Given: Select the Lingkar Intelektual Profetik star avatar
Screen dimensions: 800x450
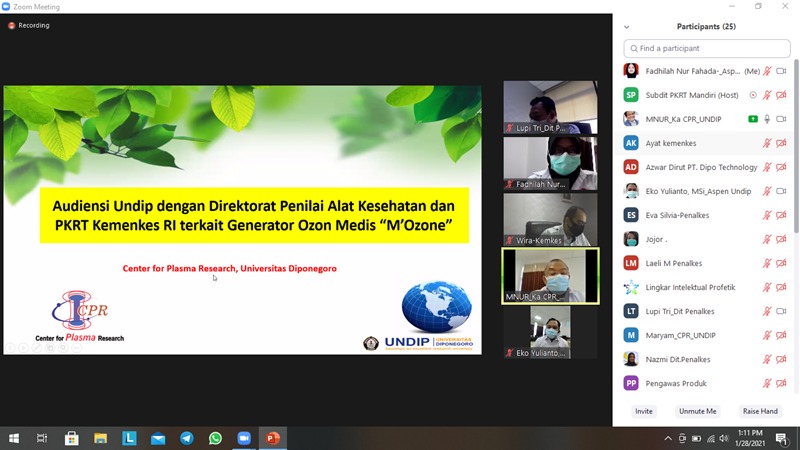Looking at the screenshot, I should pyautogui.click(x=631, y=287).
